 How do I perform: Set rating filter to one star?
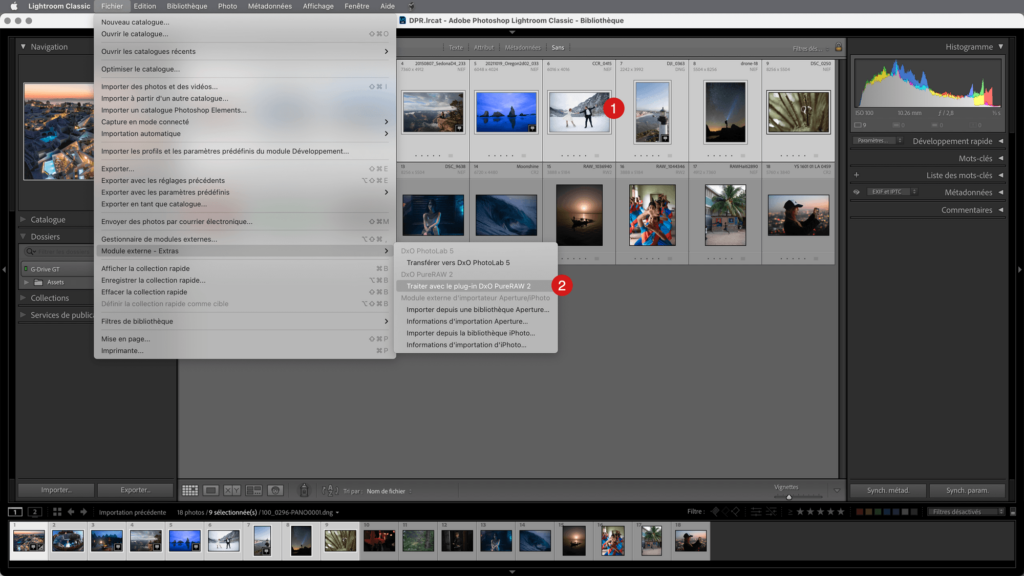pyautogui.click(x=800, y=511)
